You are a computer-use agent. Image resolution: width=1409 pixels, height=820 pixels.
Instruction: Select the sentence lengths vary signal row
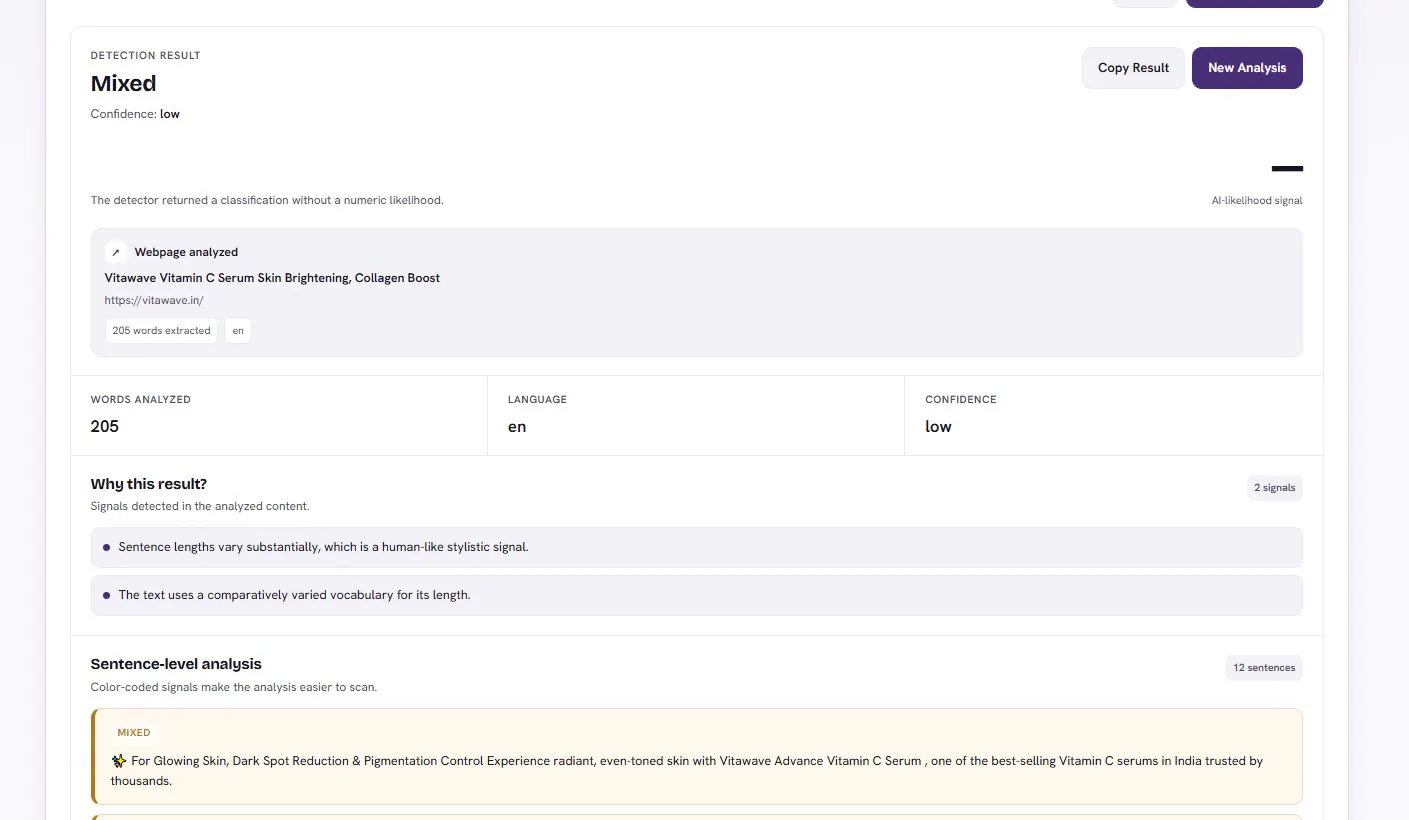pyautogui.click(x=697, y=547)
